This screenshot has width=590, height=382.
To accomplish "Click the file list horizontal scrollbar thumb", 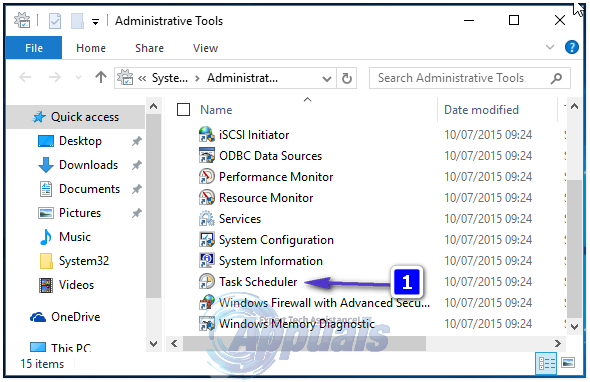I will 304,343.
